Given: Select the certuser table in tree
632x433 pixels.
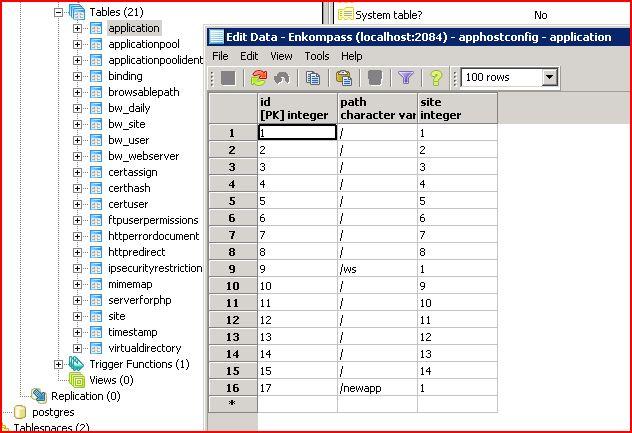Looking at the screenshot, I should click(128, 204).
